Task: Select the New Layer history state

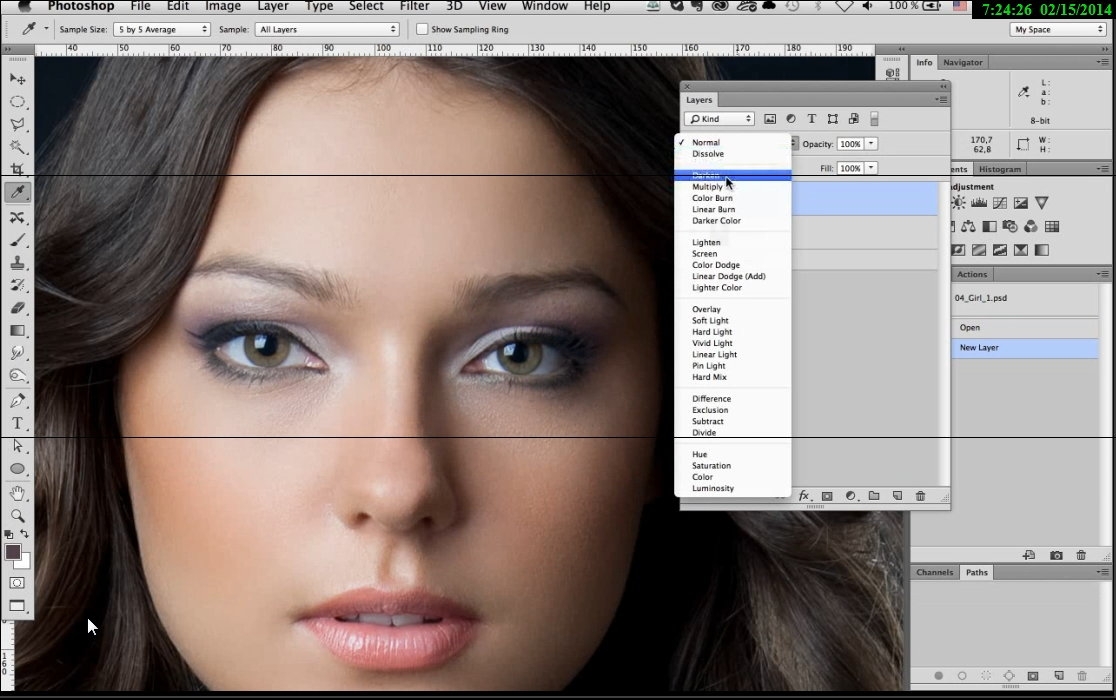Action: [1025, 348]
